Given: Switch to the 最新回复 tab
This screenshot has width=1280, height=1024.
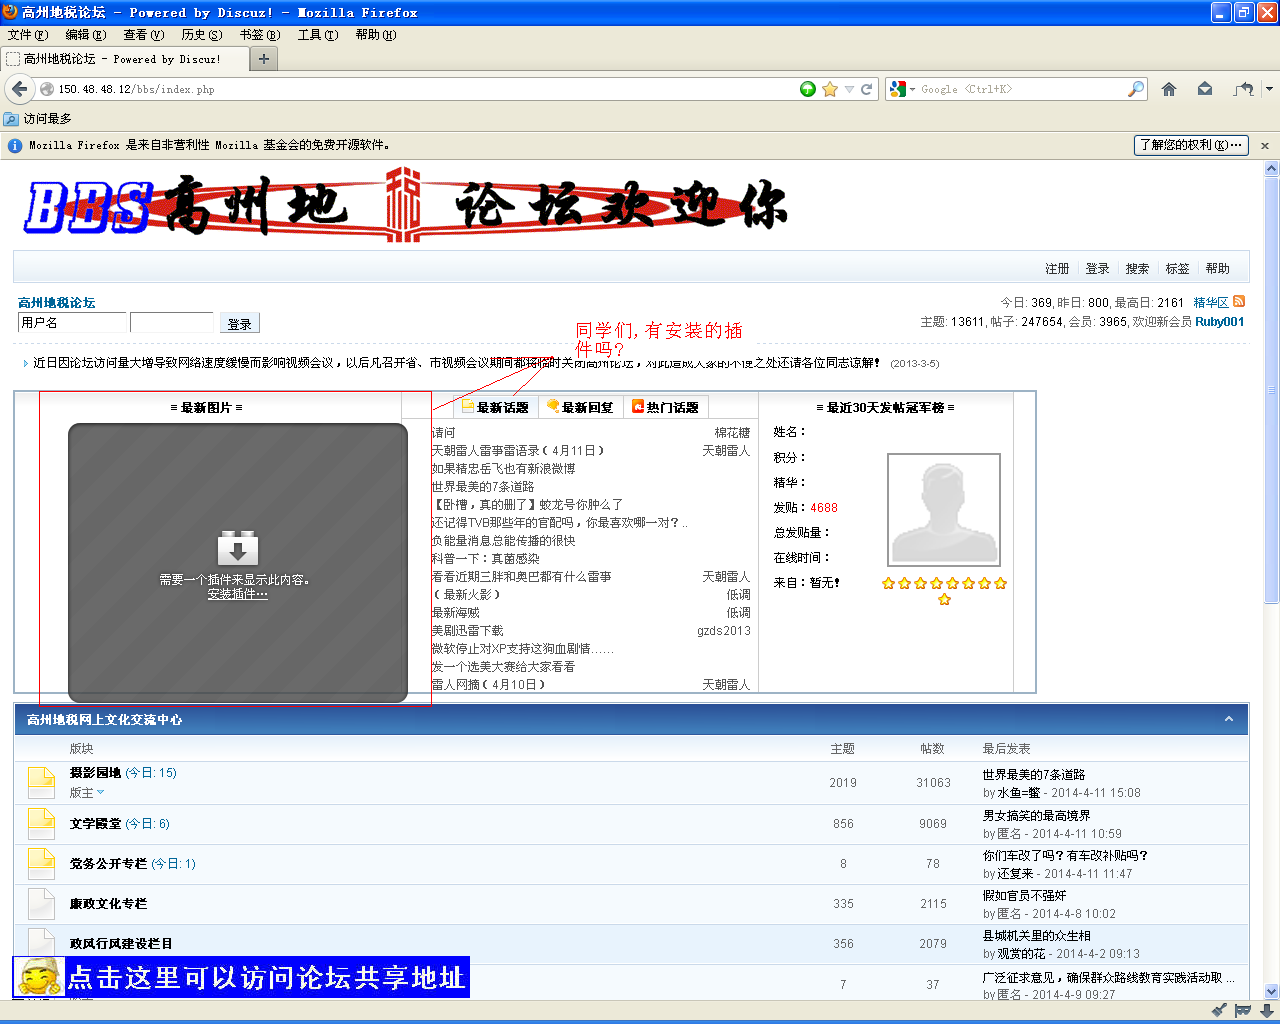Looking at the screenshot, I should 580,407.
